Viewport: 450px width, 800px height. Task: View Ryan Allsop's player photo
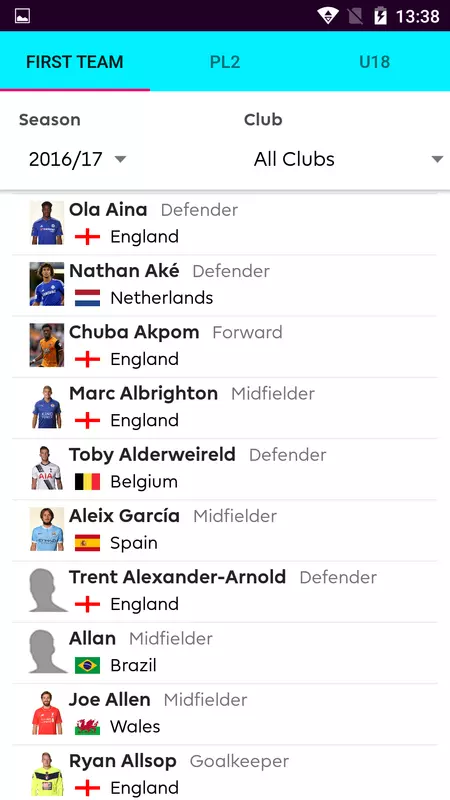click(x=47, y=774)
